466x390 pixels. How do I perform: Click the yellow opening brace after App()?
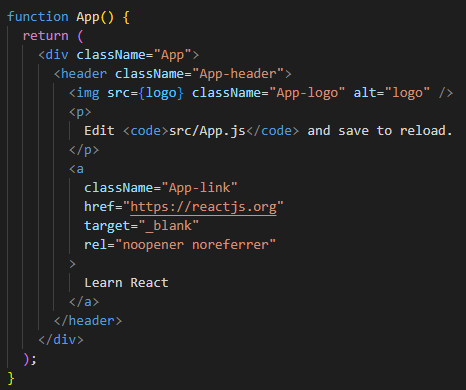126,17
